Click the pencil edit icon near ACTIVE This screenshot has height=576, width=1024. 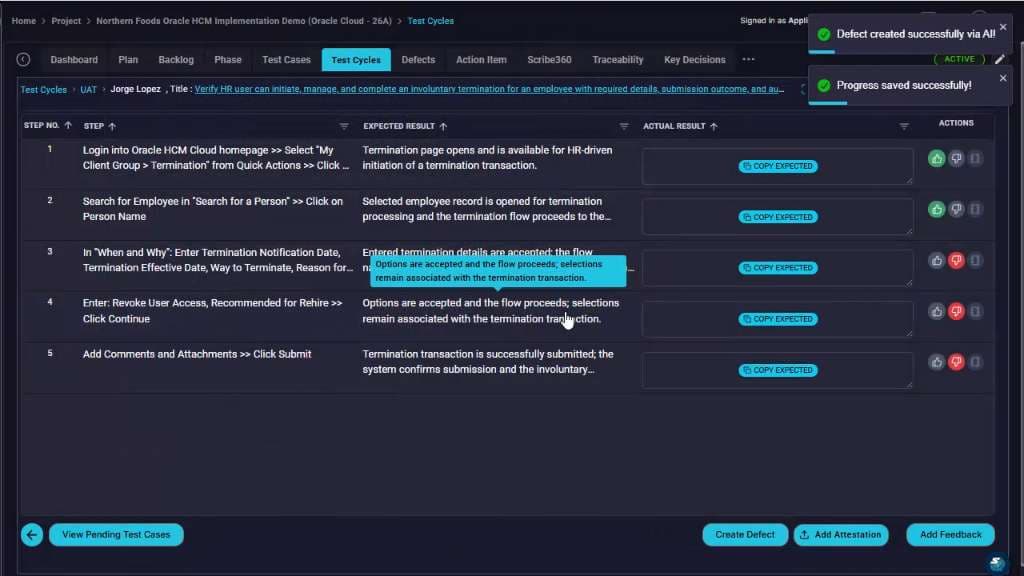[1000, 59]
